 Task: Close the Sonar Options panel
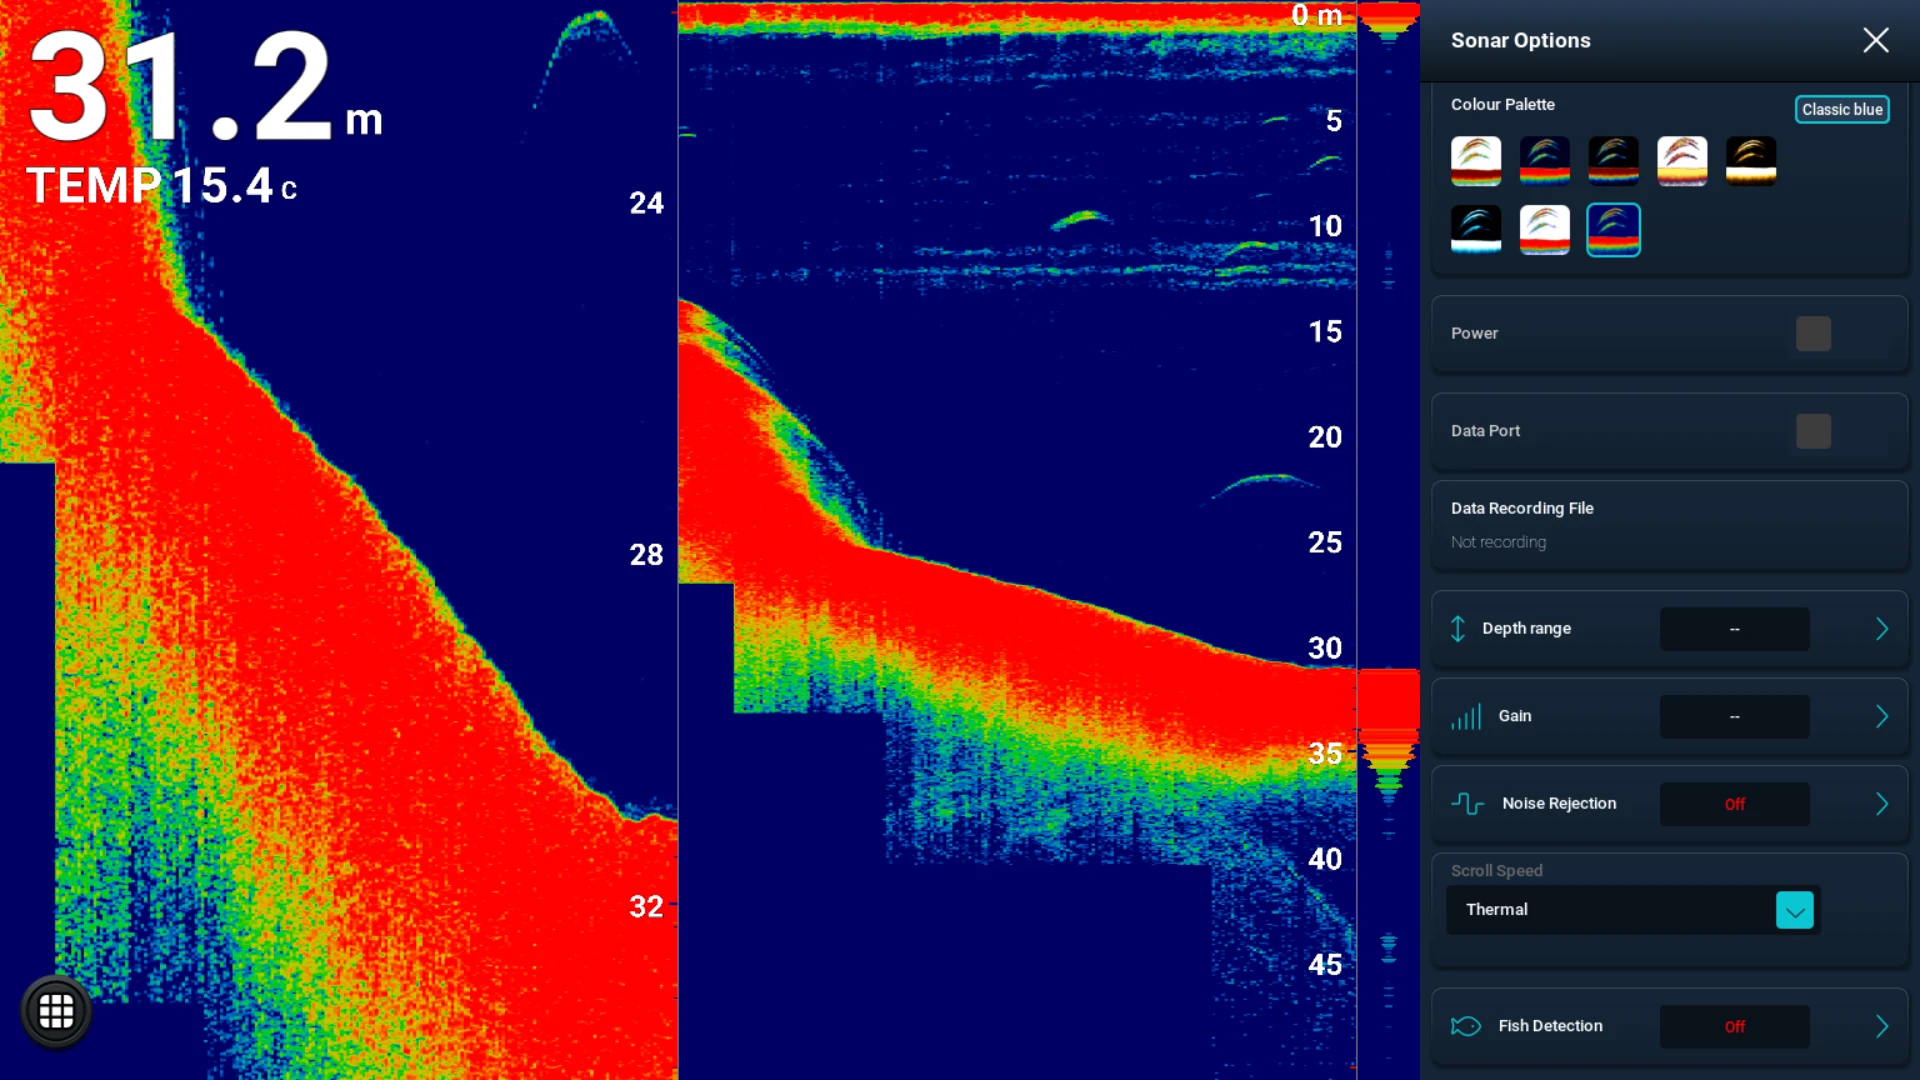click(1876, 40)
